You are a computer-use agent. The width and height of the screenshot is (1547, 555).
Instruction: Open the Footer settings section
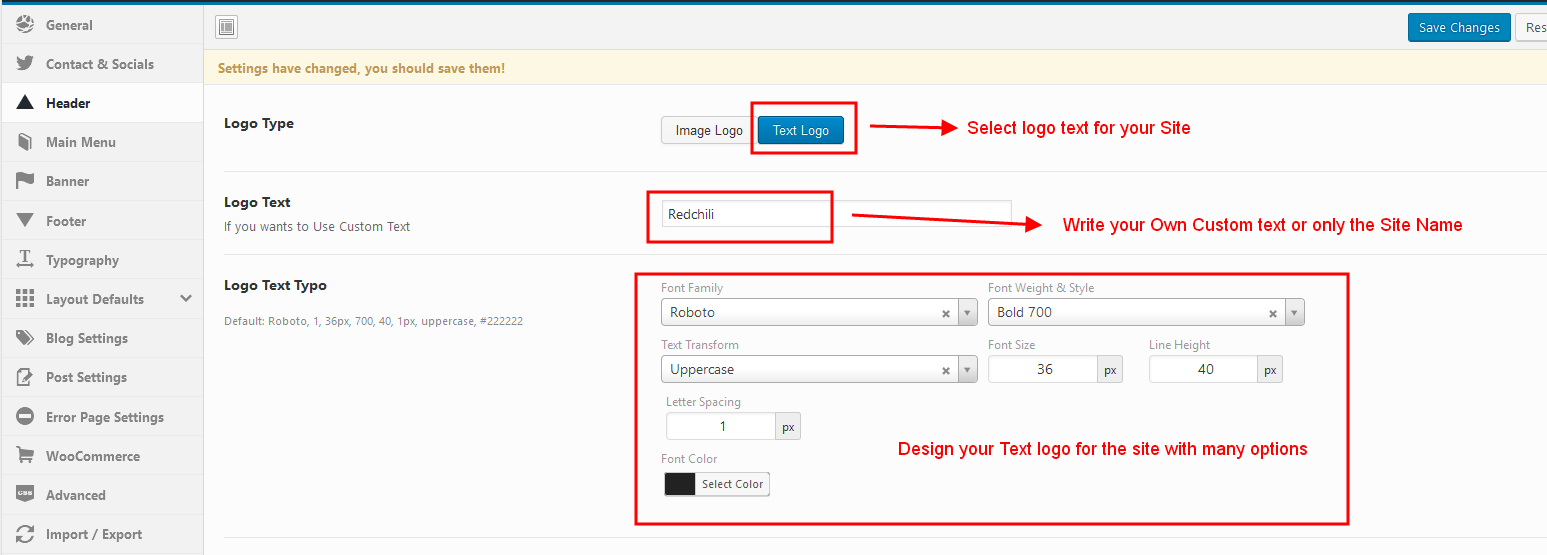pyautogui.click(x=102, y=221)
